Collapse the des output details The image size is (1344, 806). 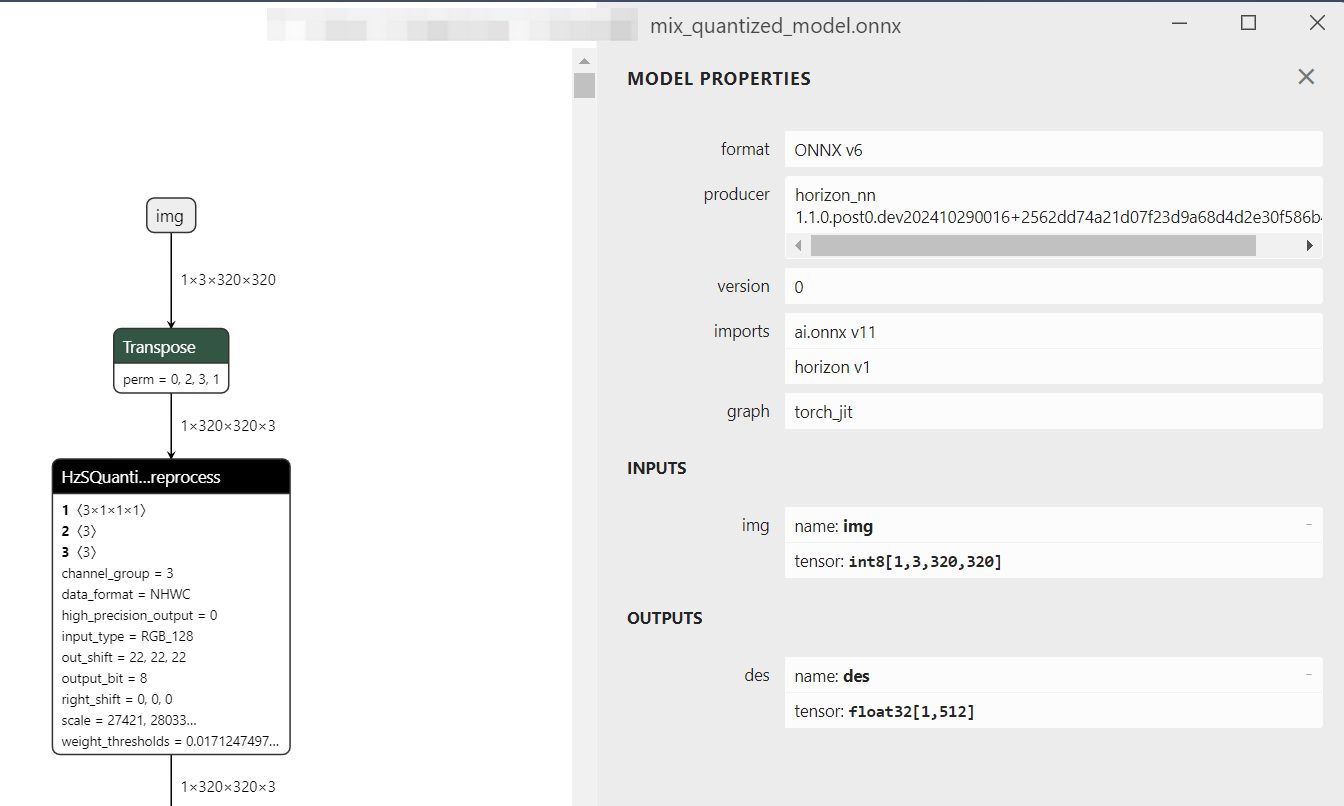1308,675
